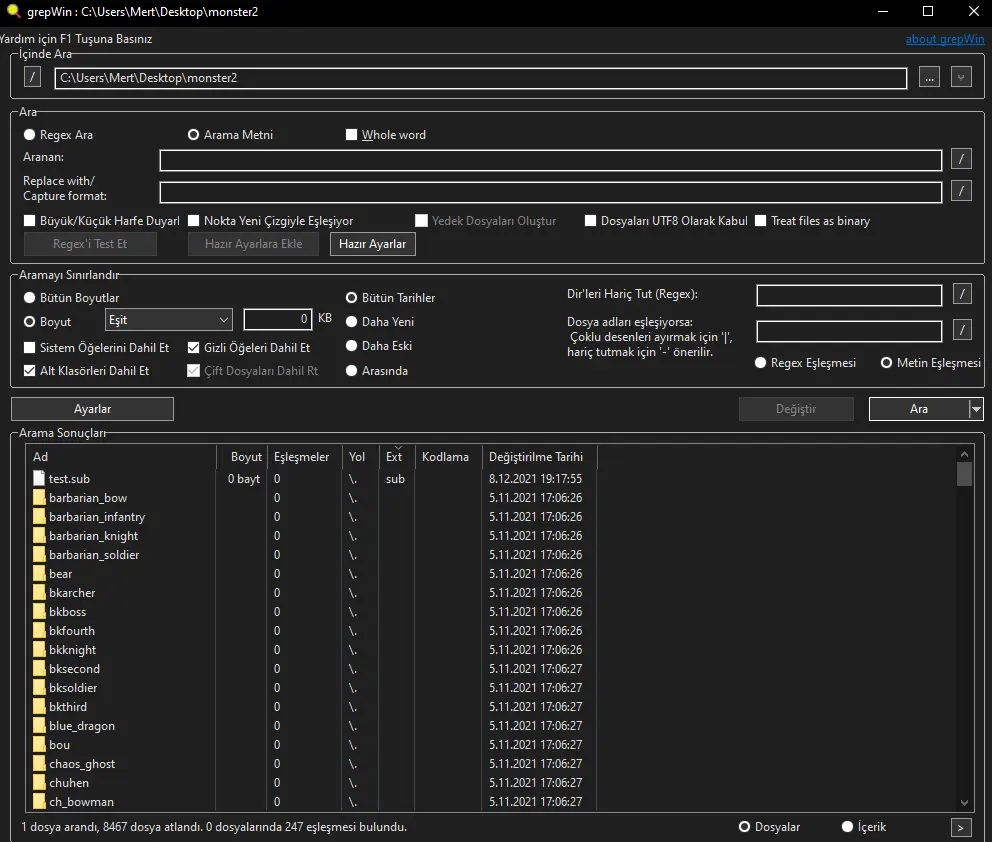The image size is (992, 842).
Task: Click slash button beside Replace with field
Action: pos(961,191)
